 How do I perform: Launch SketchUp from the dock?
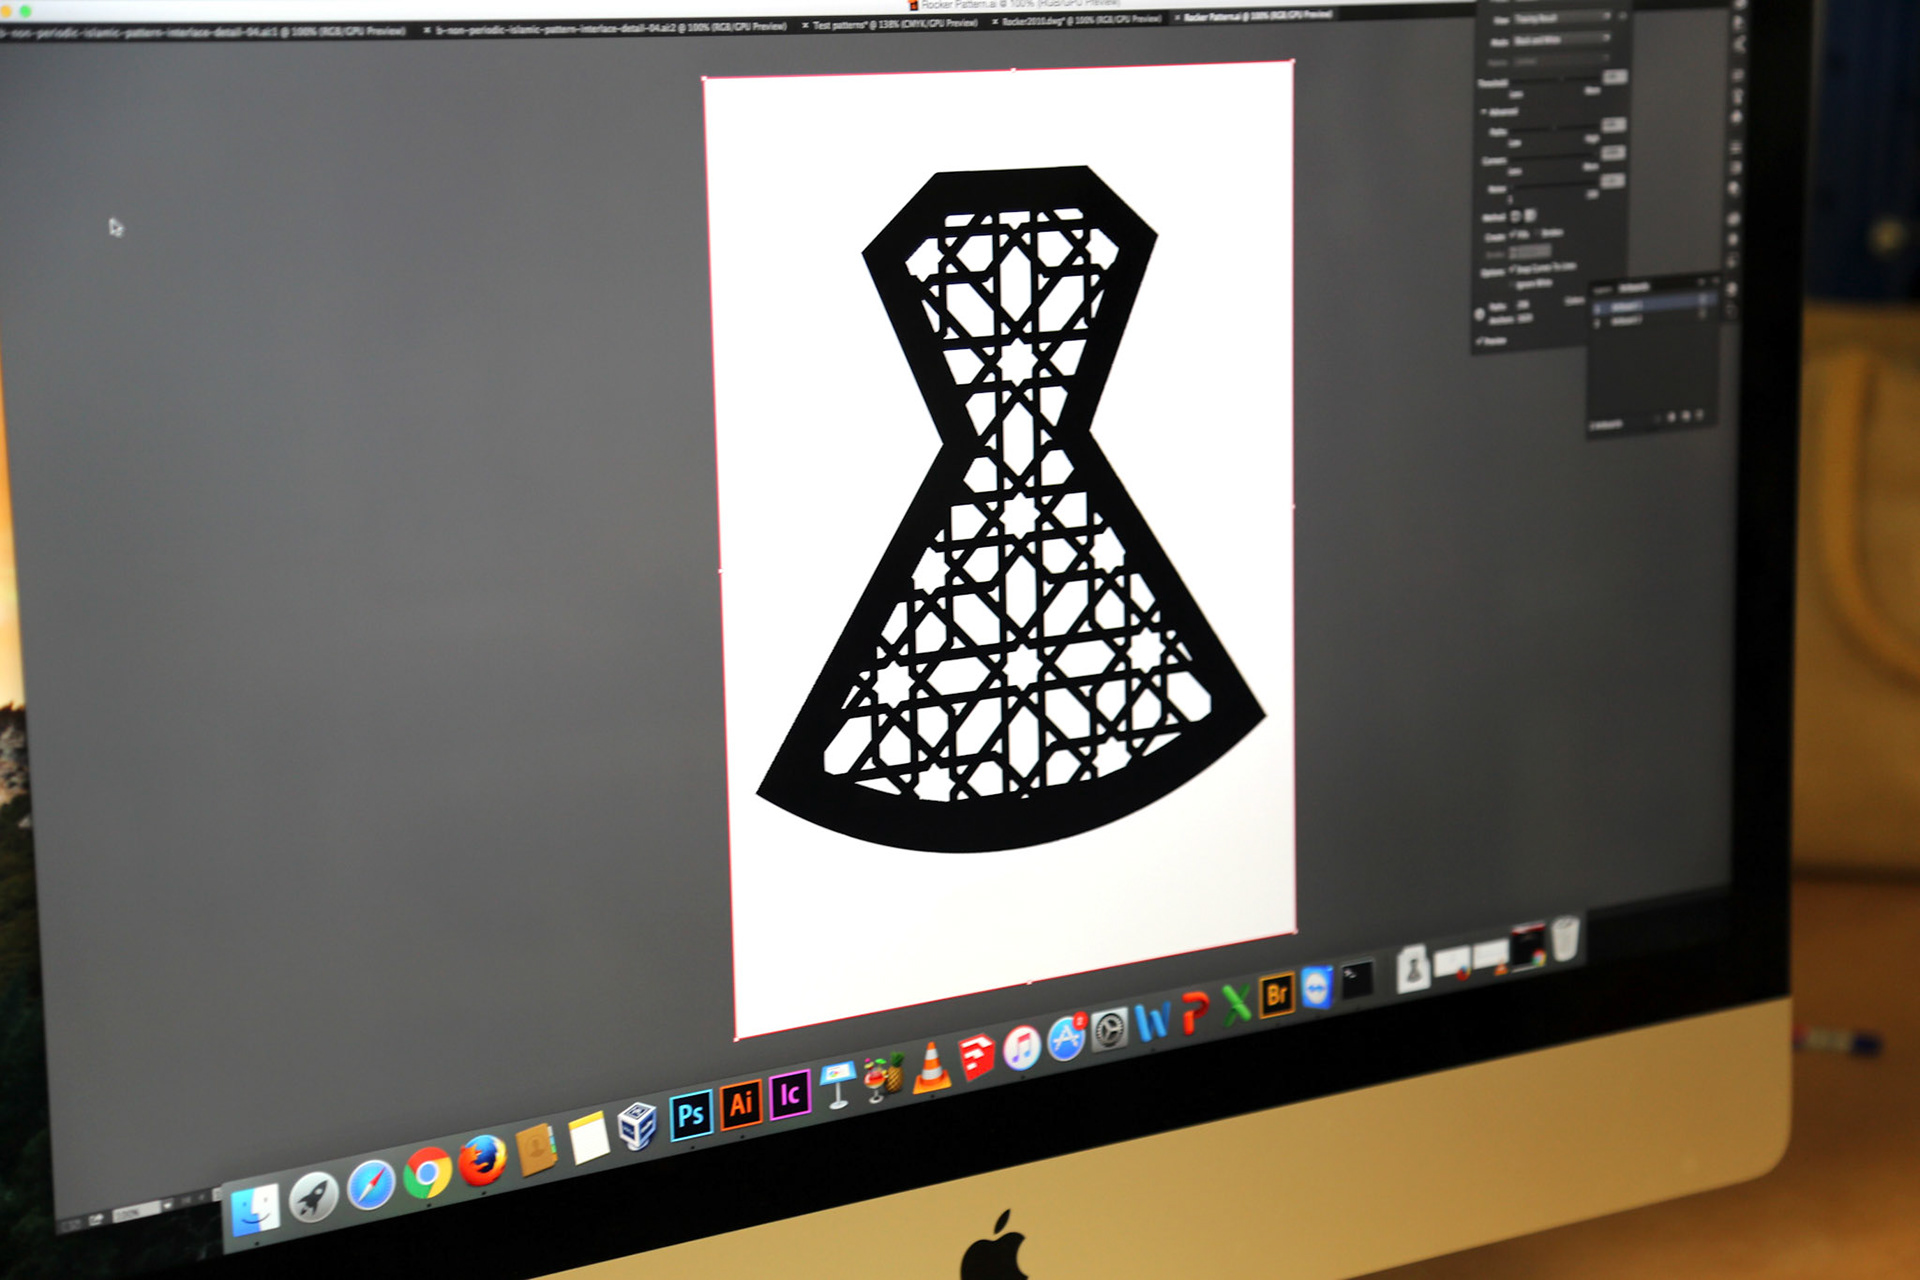(976, 1059)
